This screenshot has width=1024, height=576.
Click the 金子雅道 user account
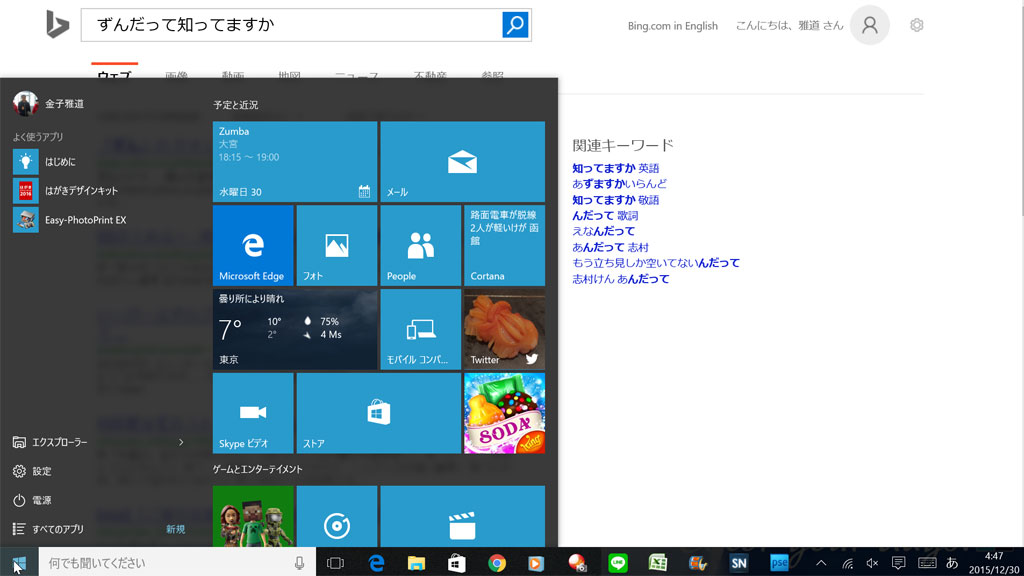click(x=49, y=103)
